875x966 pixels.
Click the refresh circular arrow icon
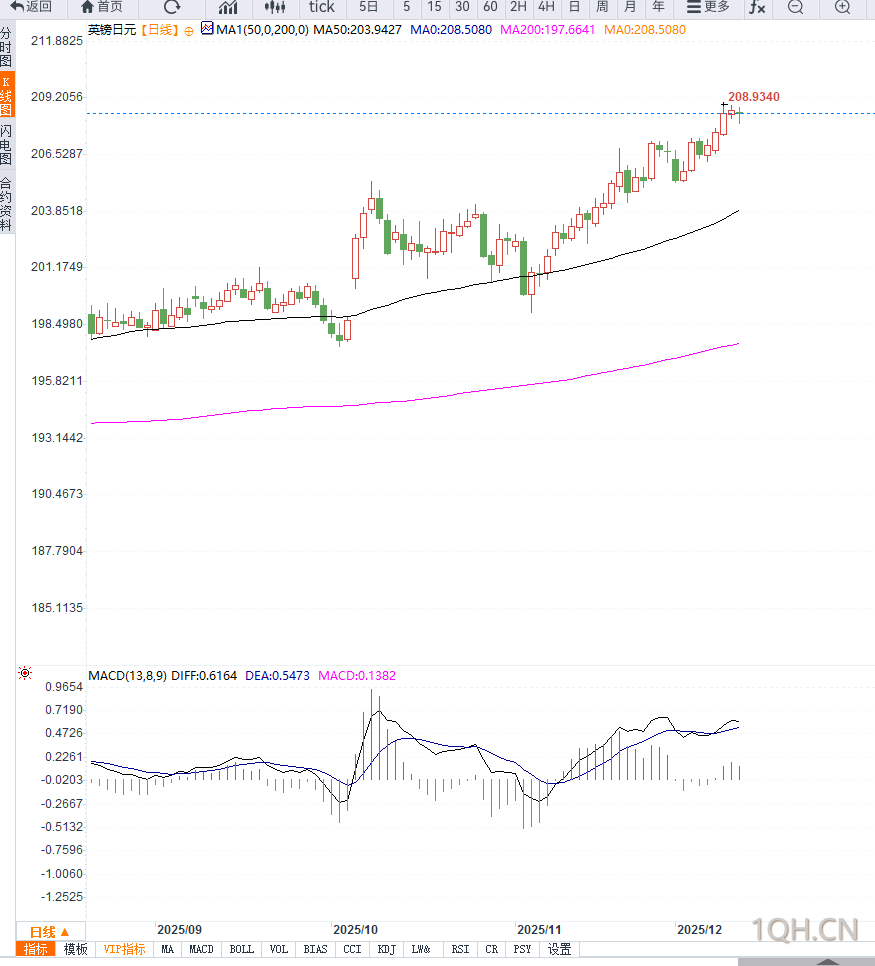tap(172, 7)
